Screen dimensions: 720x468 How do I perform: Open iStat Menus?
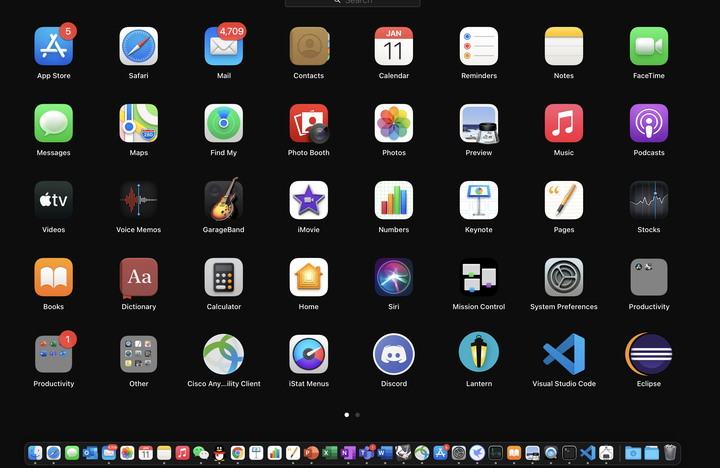(309, 354)
